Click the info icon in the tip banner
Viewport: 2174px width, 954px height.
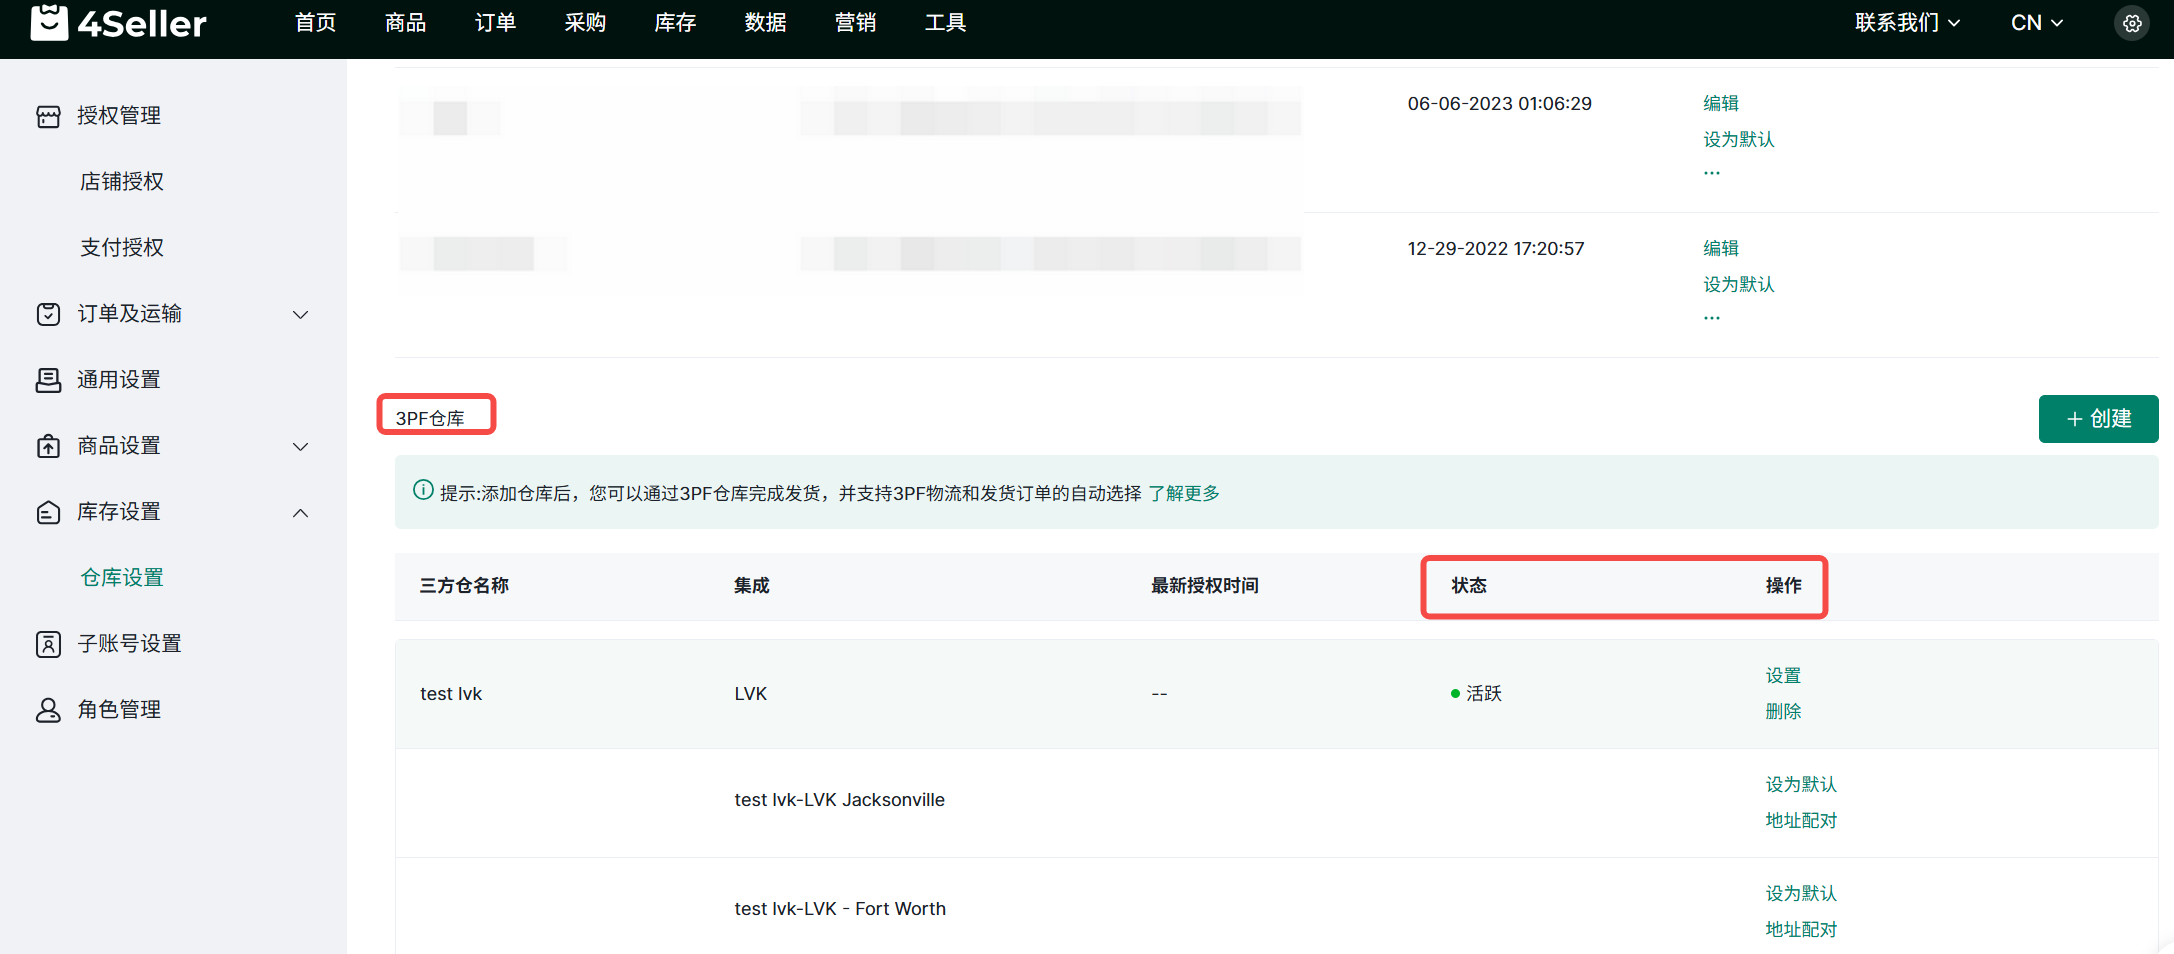coord(423,491)
